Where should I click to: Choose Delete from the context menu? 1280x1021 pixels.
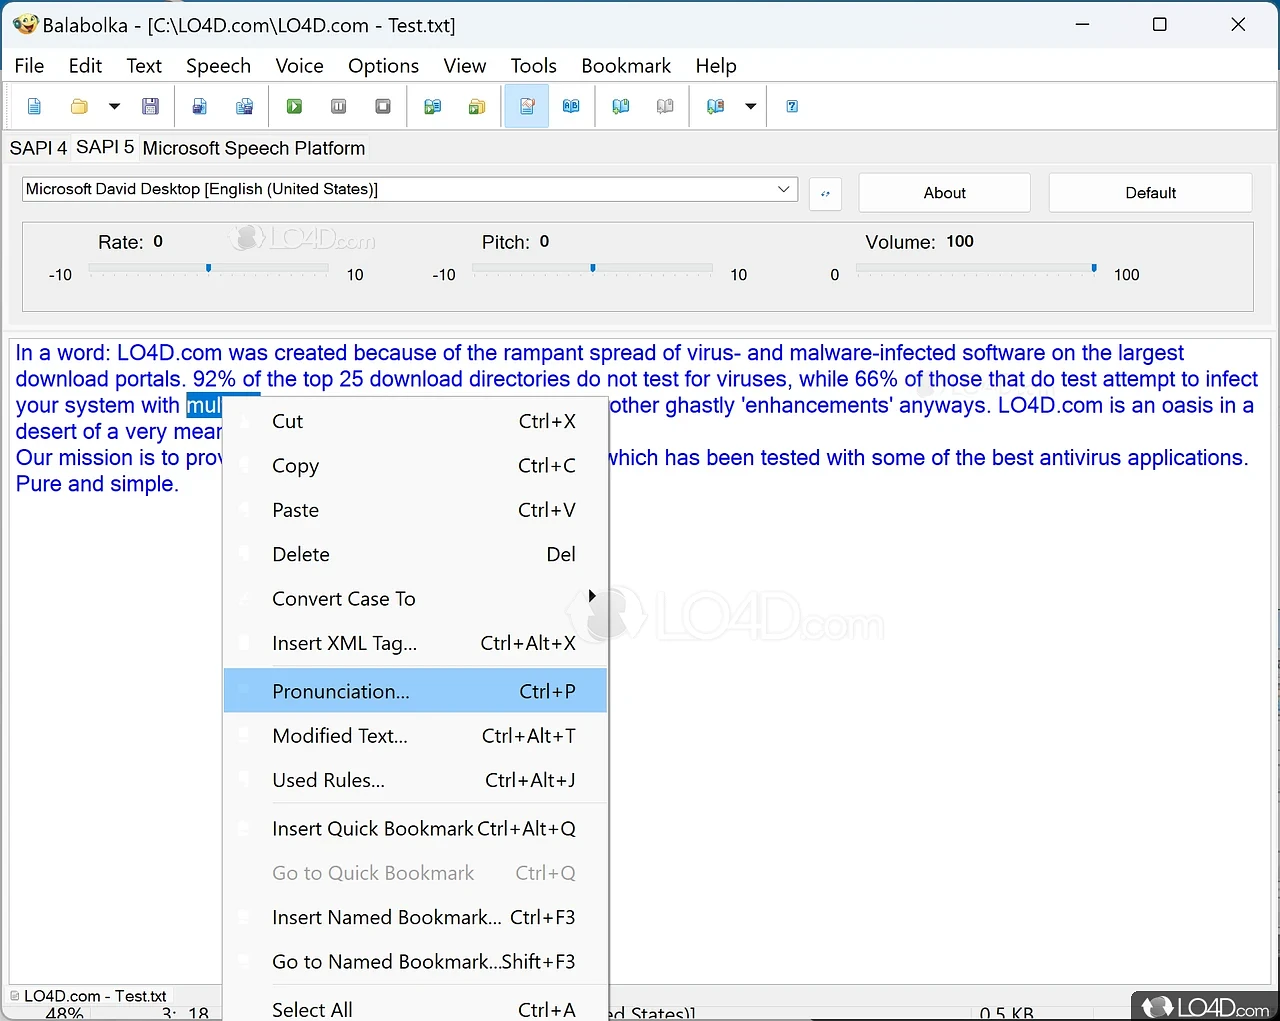tap(415, 554)
